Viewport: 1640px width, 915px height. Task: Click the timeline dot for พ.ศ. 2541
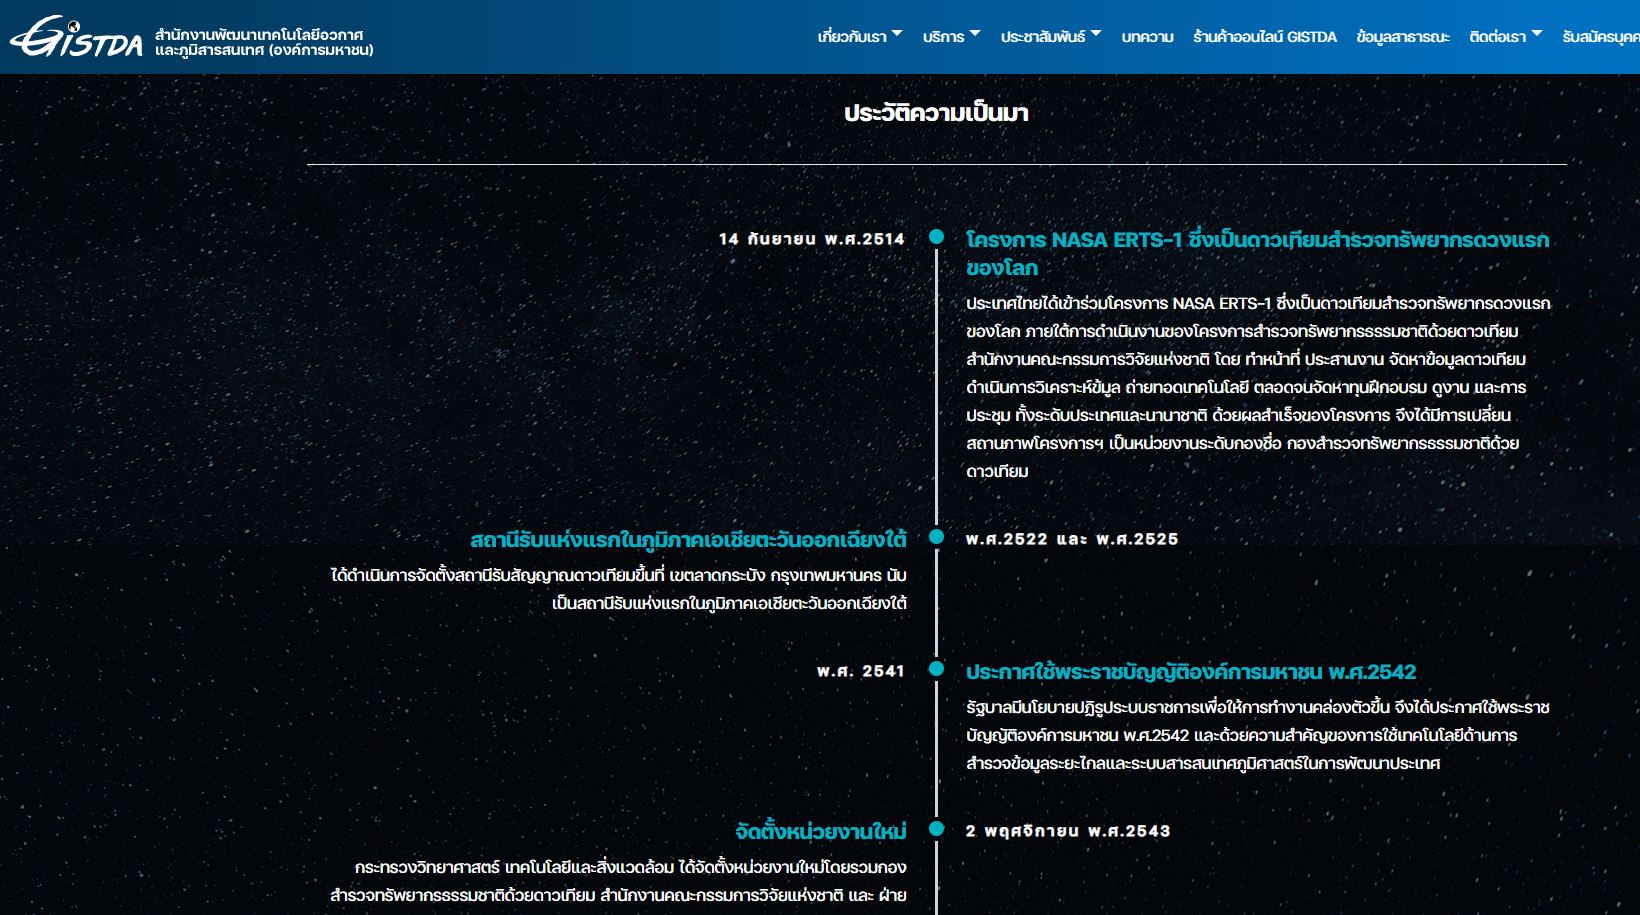936,669
